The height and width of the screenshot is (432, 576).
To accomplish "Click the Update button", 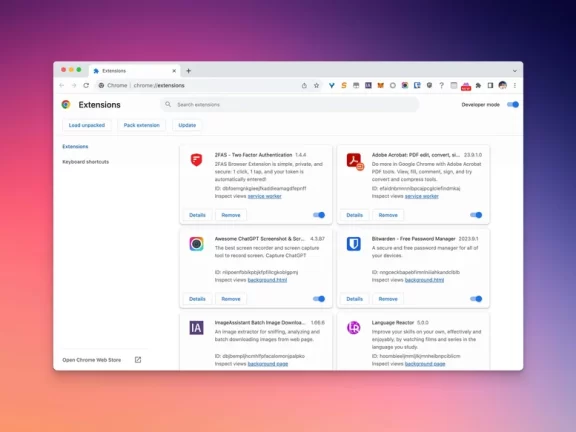I will [187, 125].
